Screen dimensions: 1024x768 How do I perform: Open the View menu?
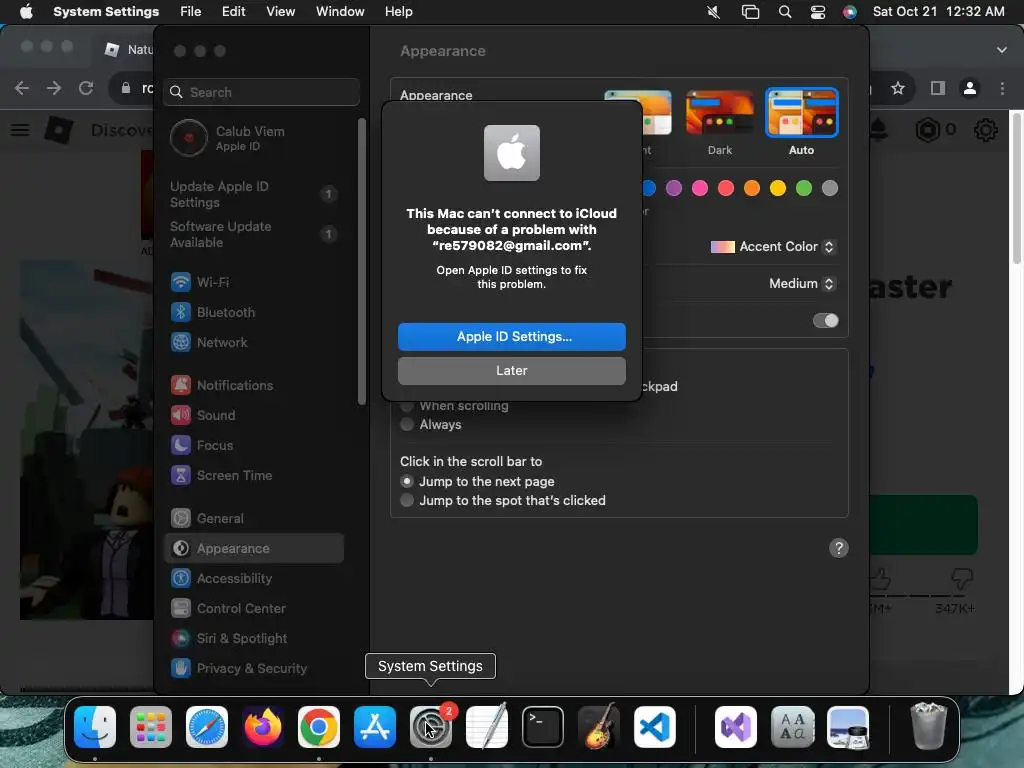[281, 12]
